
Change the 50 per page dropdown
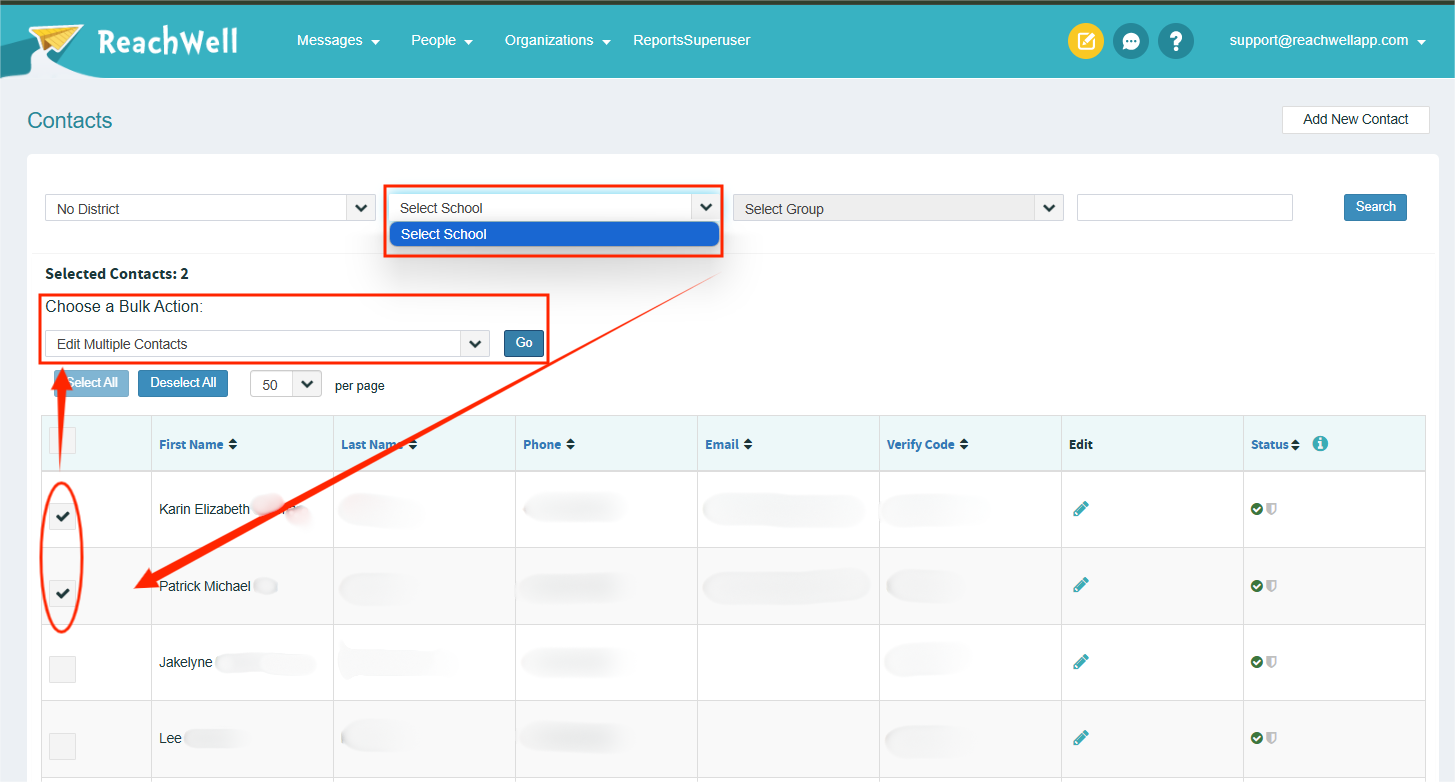coord(286,384)
